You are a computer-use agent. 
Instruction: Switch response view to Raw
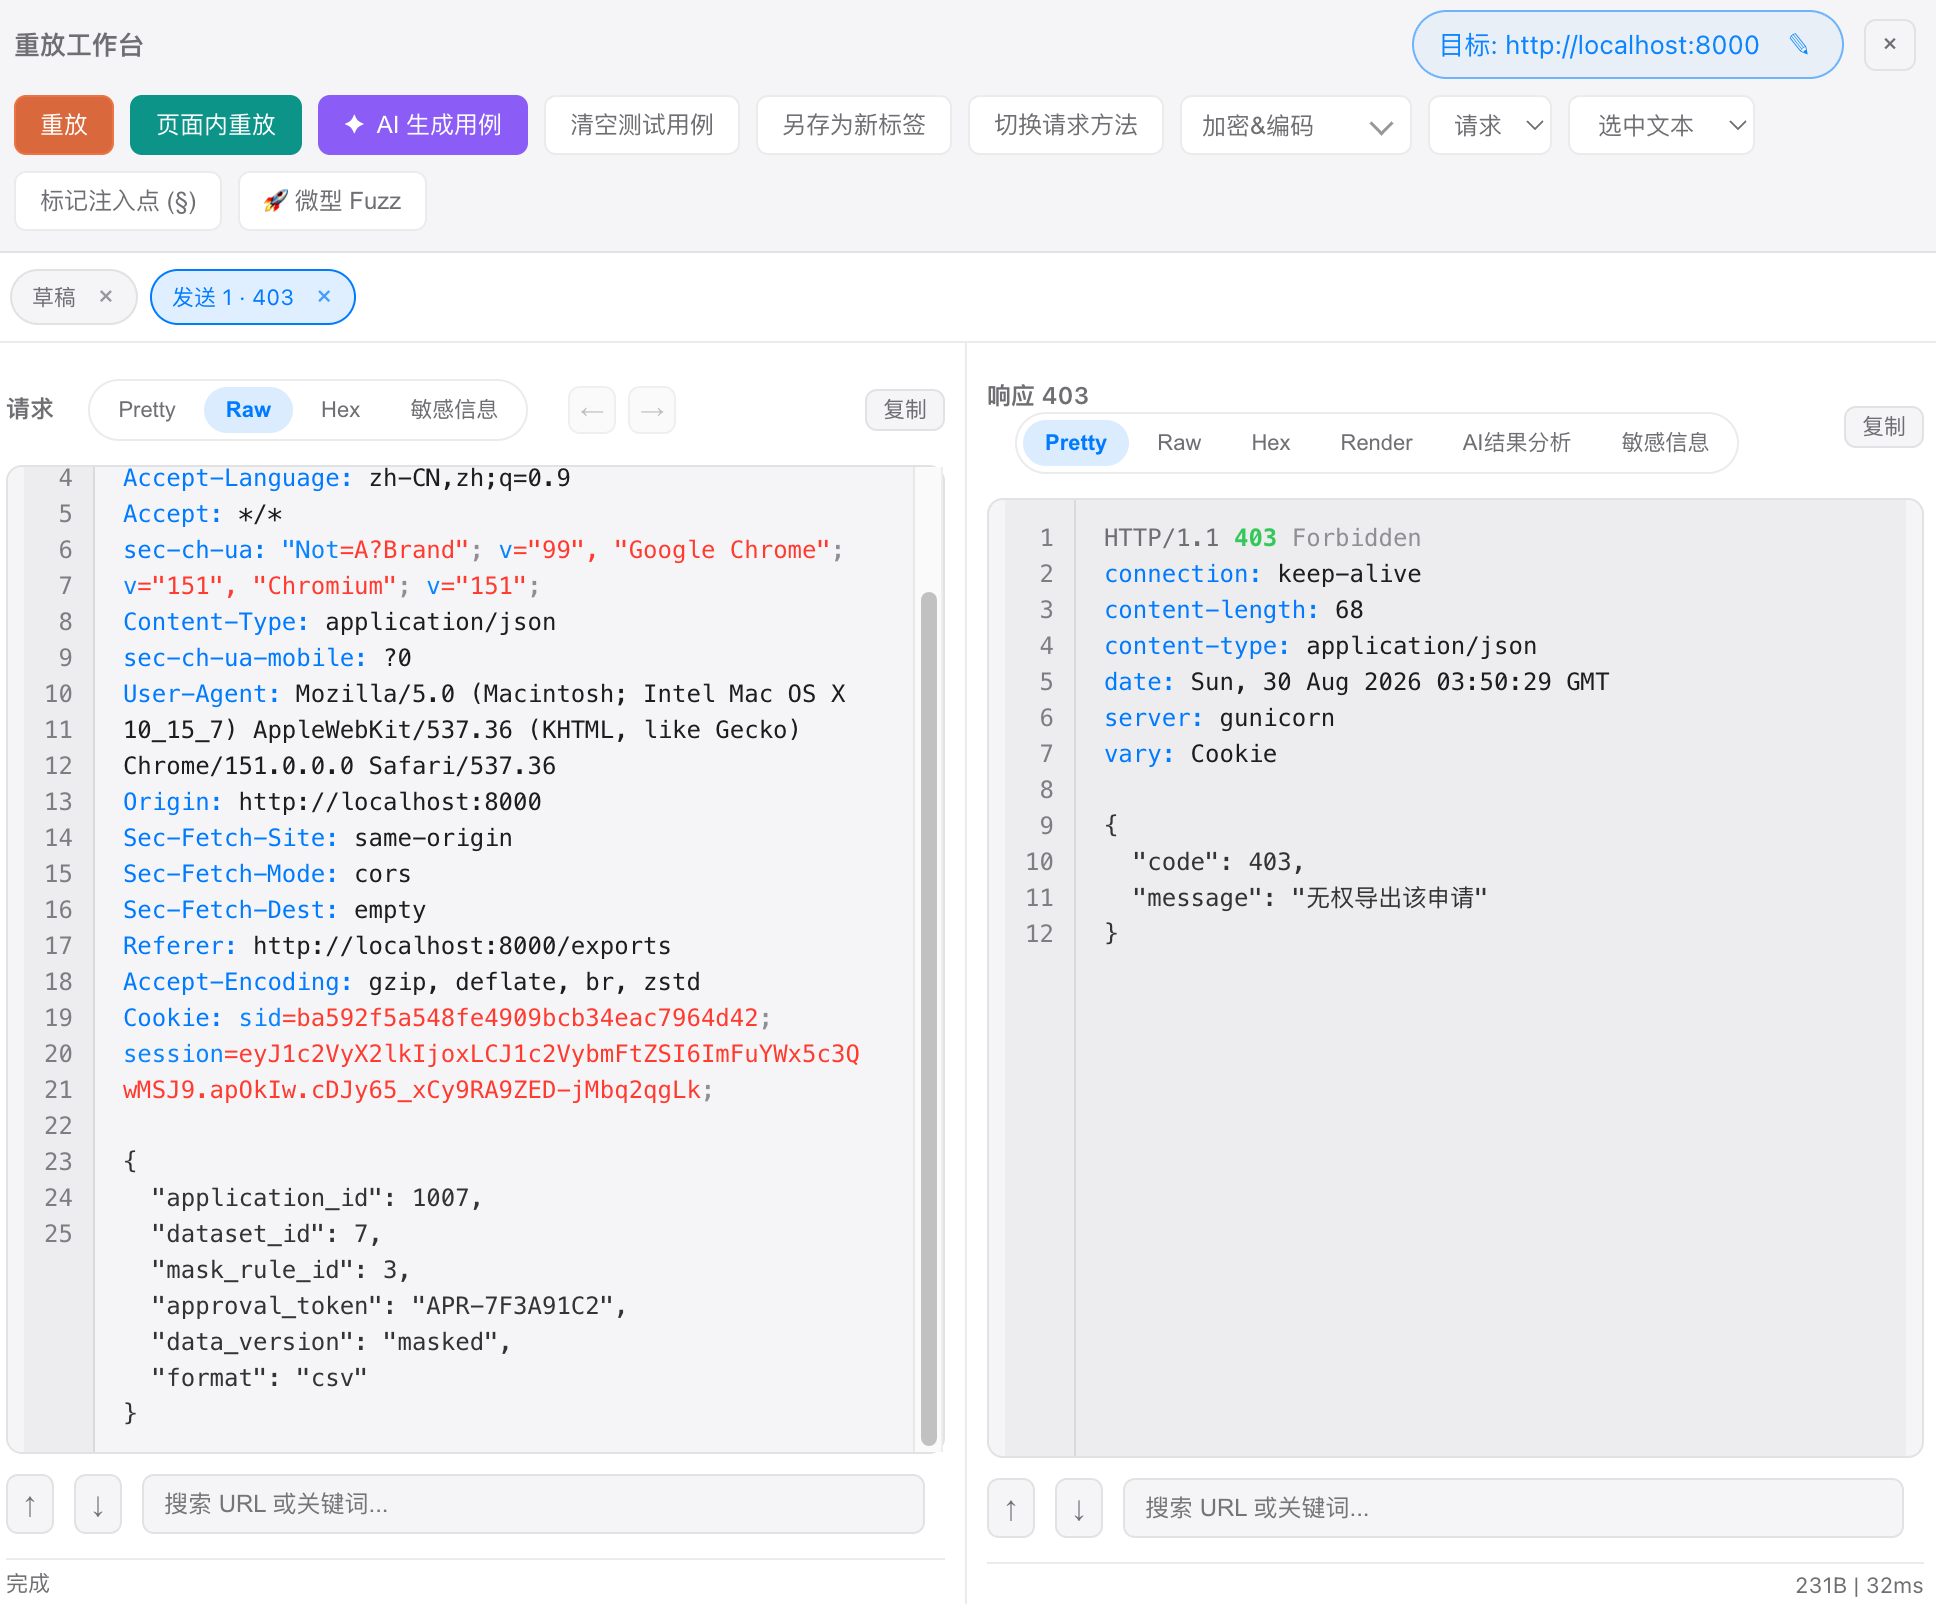point(1179,443)
